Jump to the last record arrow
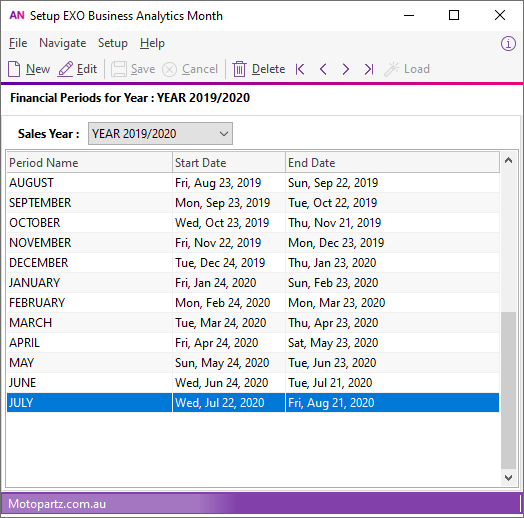Image resolution: width=524 pixels, height=518 pixels. [369, 69]
